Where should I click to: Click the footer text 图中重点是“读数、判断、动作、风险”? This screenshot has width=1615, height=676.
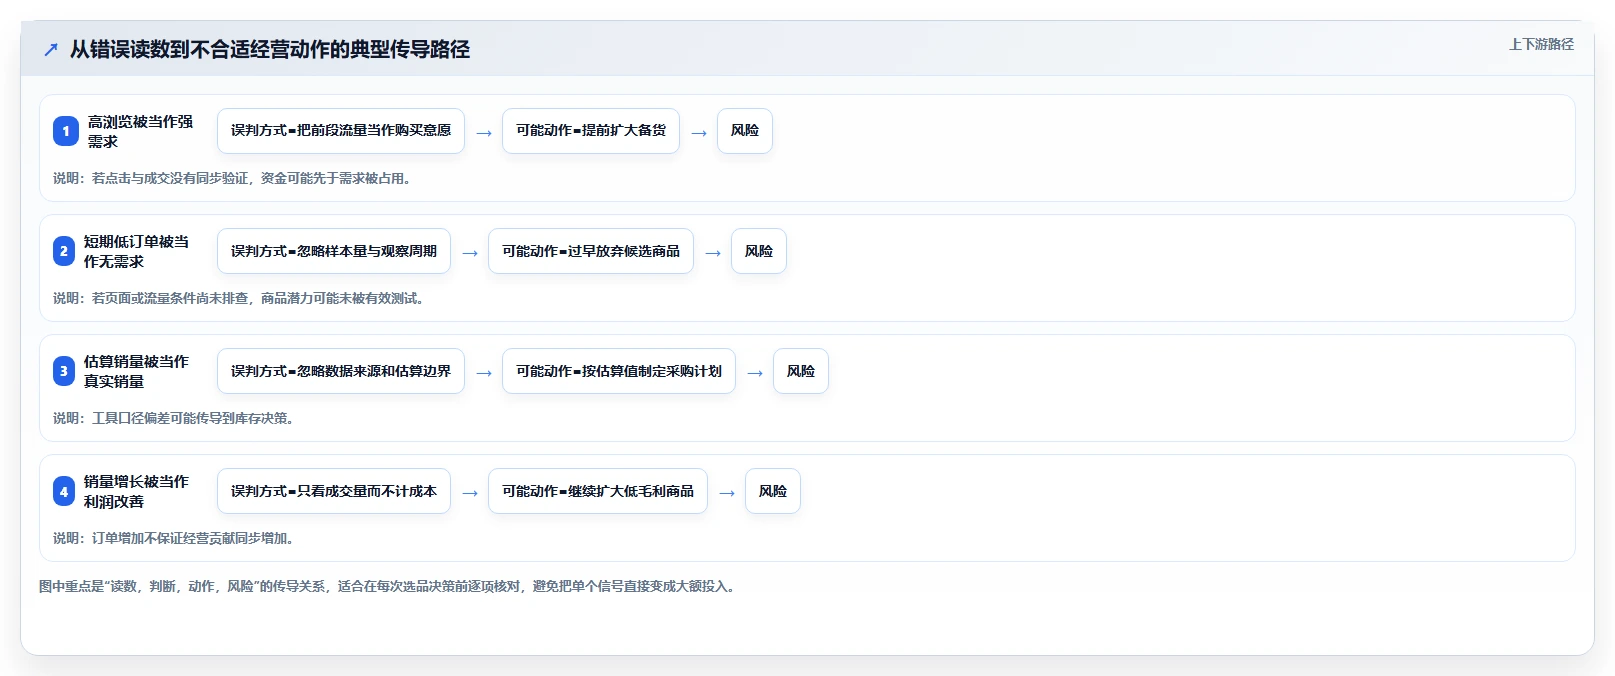[x=390, y=586]
